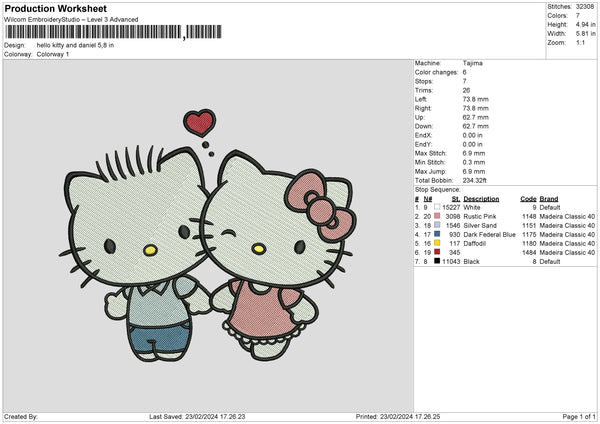Click the Height value '4.94 in'
This screenshot has width=600, height=424.
tap(585, 24)
